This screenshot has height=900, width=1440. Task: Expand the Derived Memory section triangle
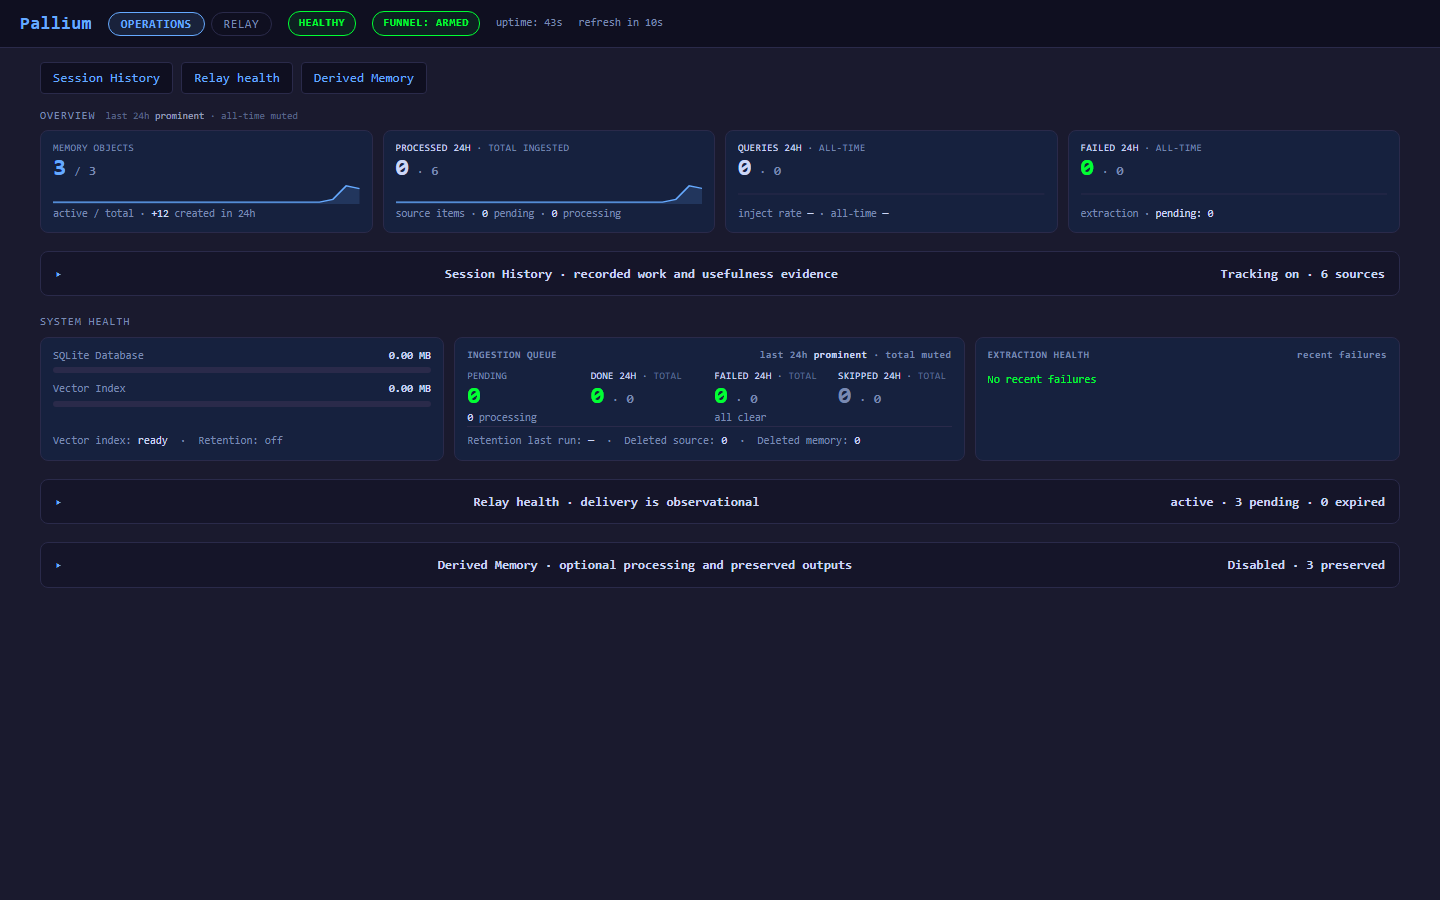[58, 565]
